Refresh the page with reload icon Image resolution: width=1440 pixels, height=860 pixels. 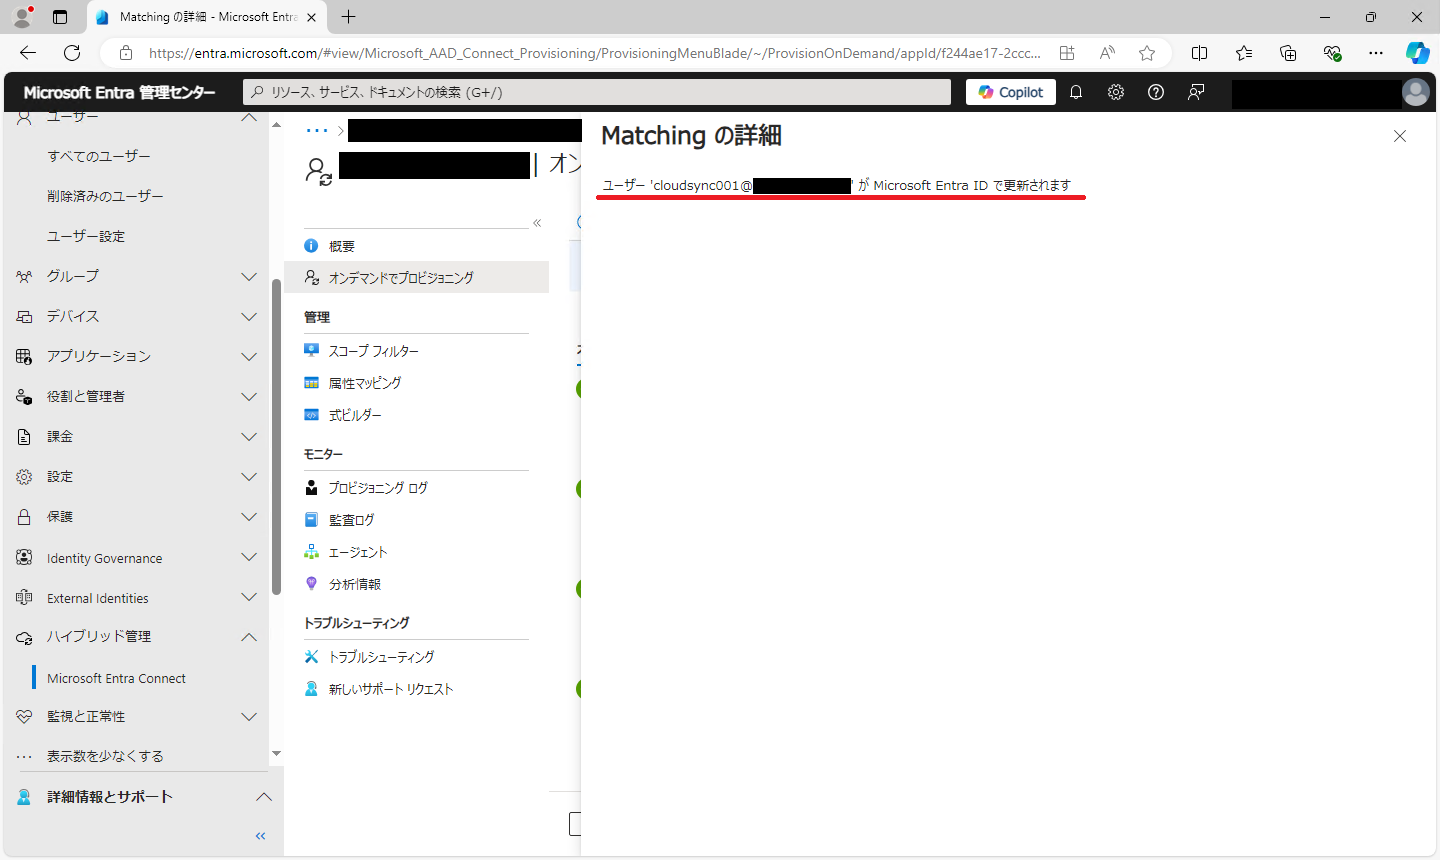coord(72,53)
